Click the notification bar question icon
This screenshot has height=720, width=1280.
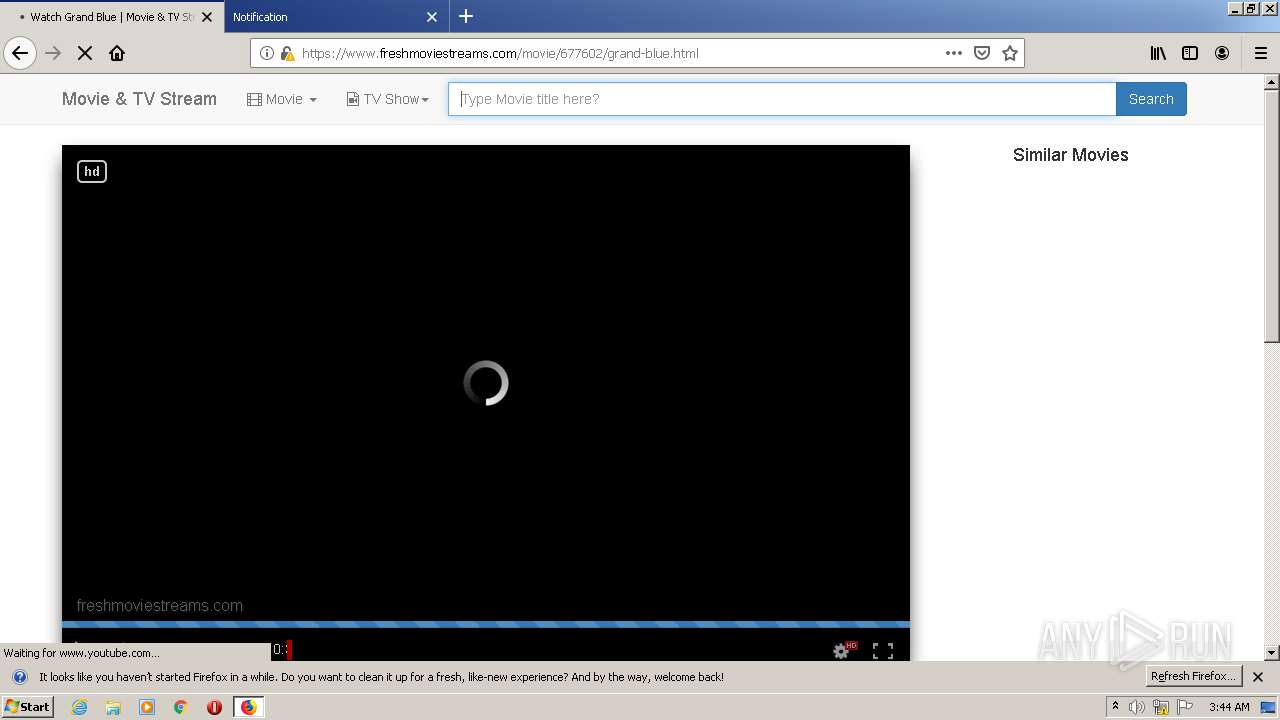point(19,677)
